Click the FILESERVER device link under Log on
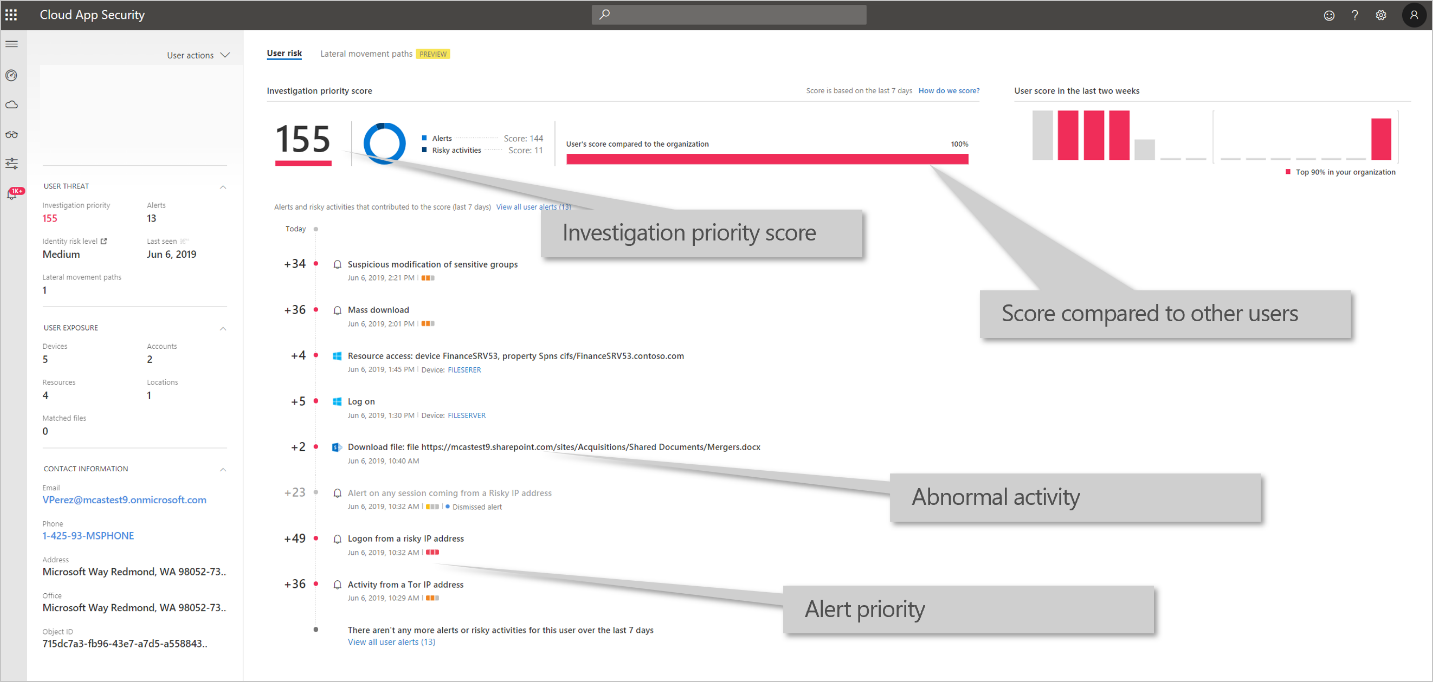Viewport: 1433px width, 682px height. (x=467, y=416)
